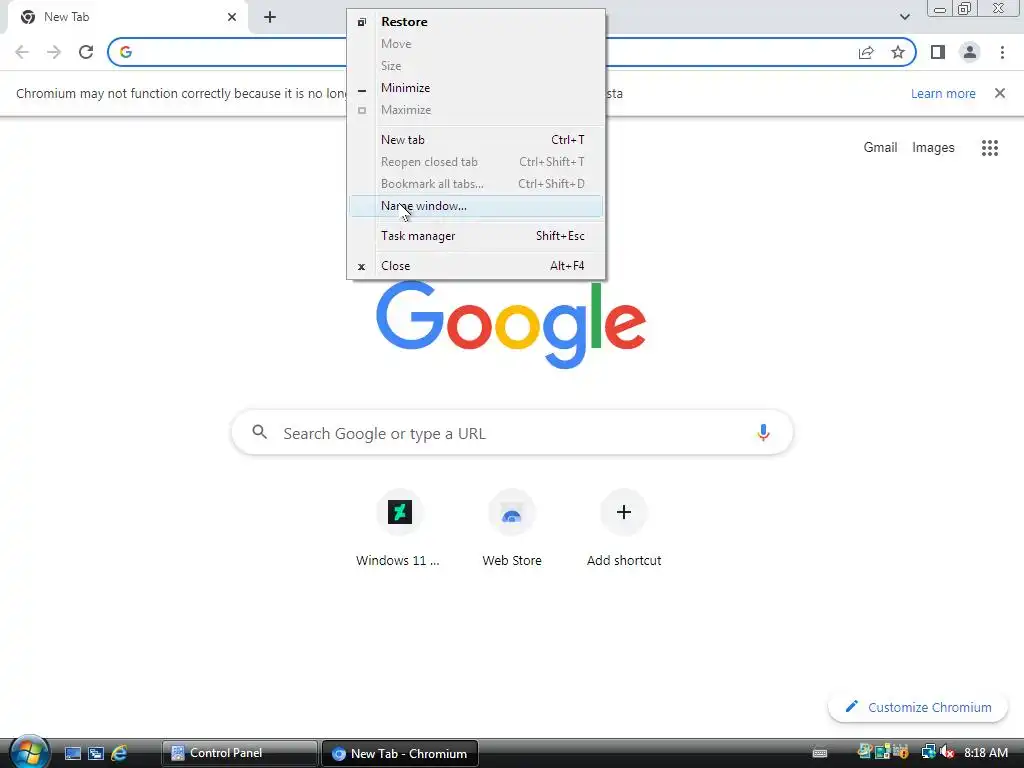Bookmark this tab with the star icon
Viewport: 1024px width, 768px height.
click(898, 52)
